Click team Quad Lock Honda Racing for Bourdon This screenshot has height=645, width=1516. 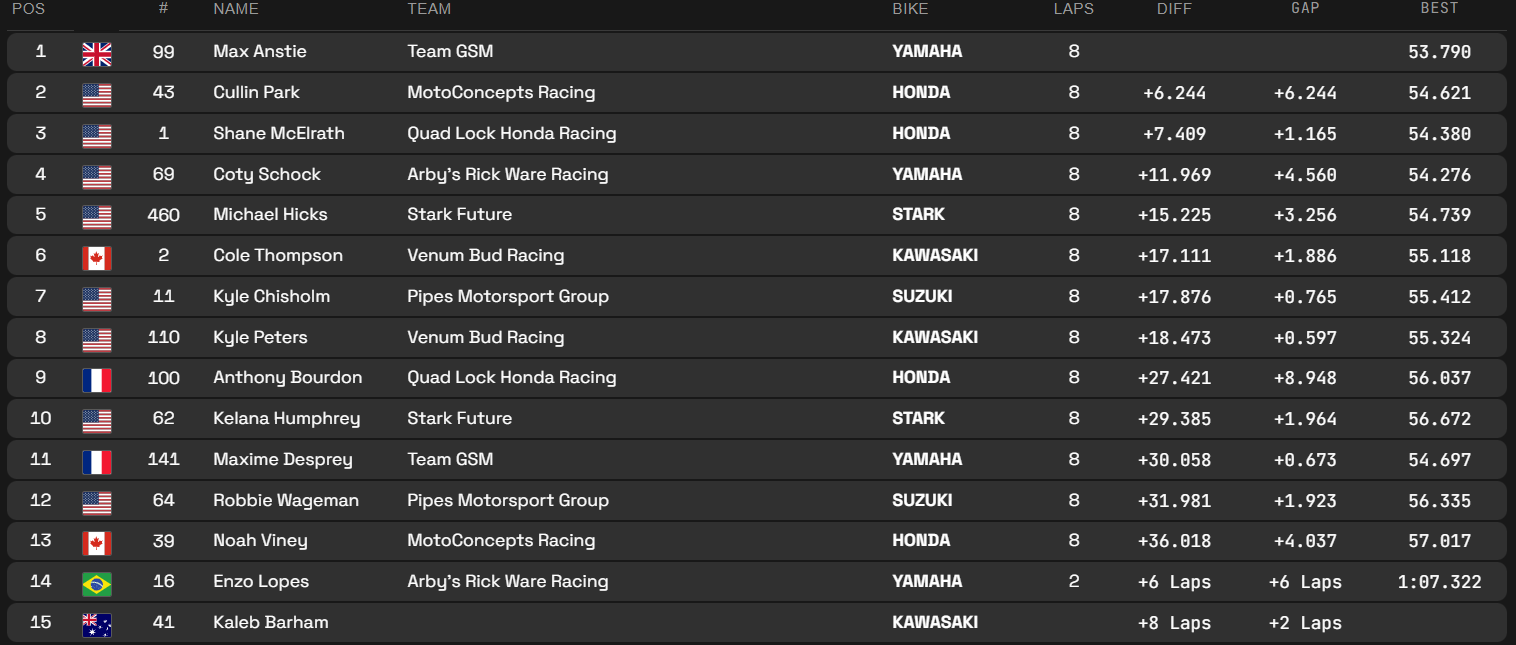tap(512, 377)
